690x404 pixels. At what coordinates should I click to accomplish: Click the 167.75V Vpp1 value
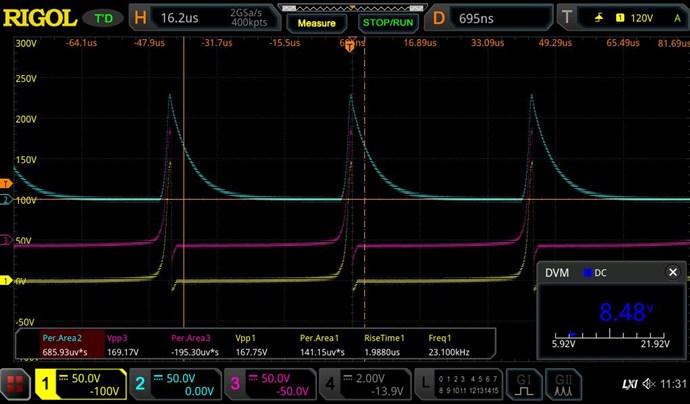pyautogui.click(x=251, y=352)
